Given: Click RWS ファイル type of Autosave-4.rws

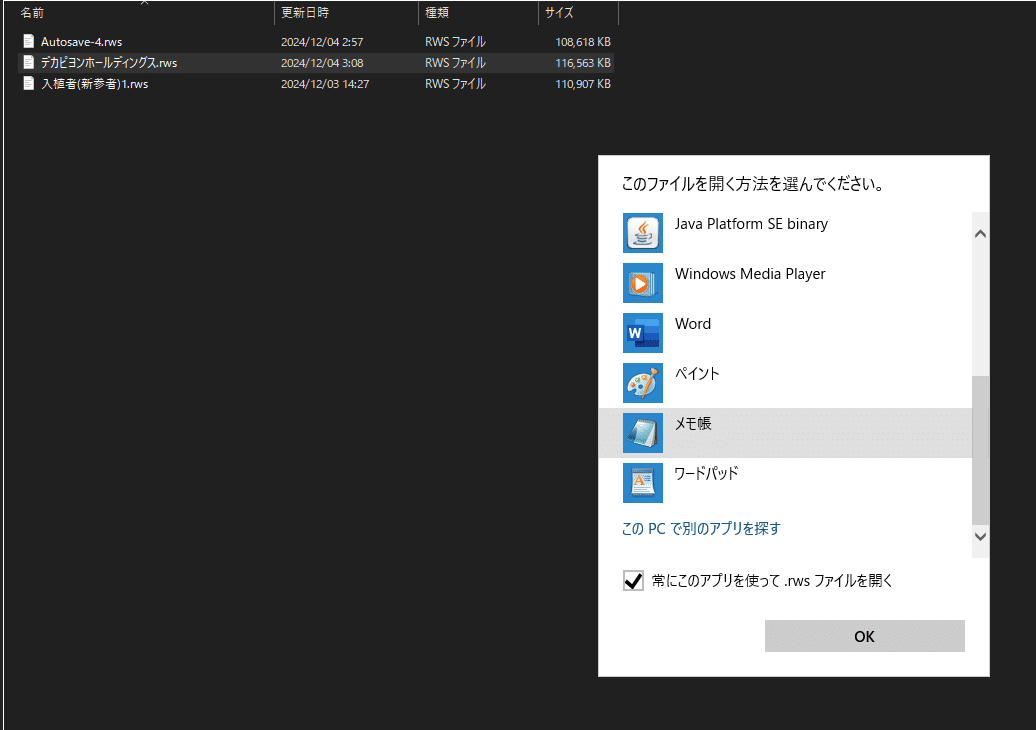Looking at the screenshot, I should pos(455,42).
